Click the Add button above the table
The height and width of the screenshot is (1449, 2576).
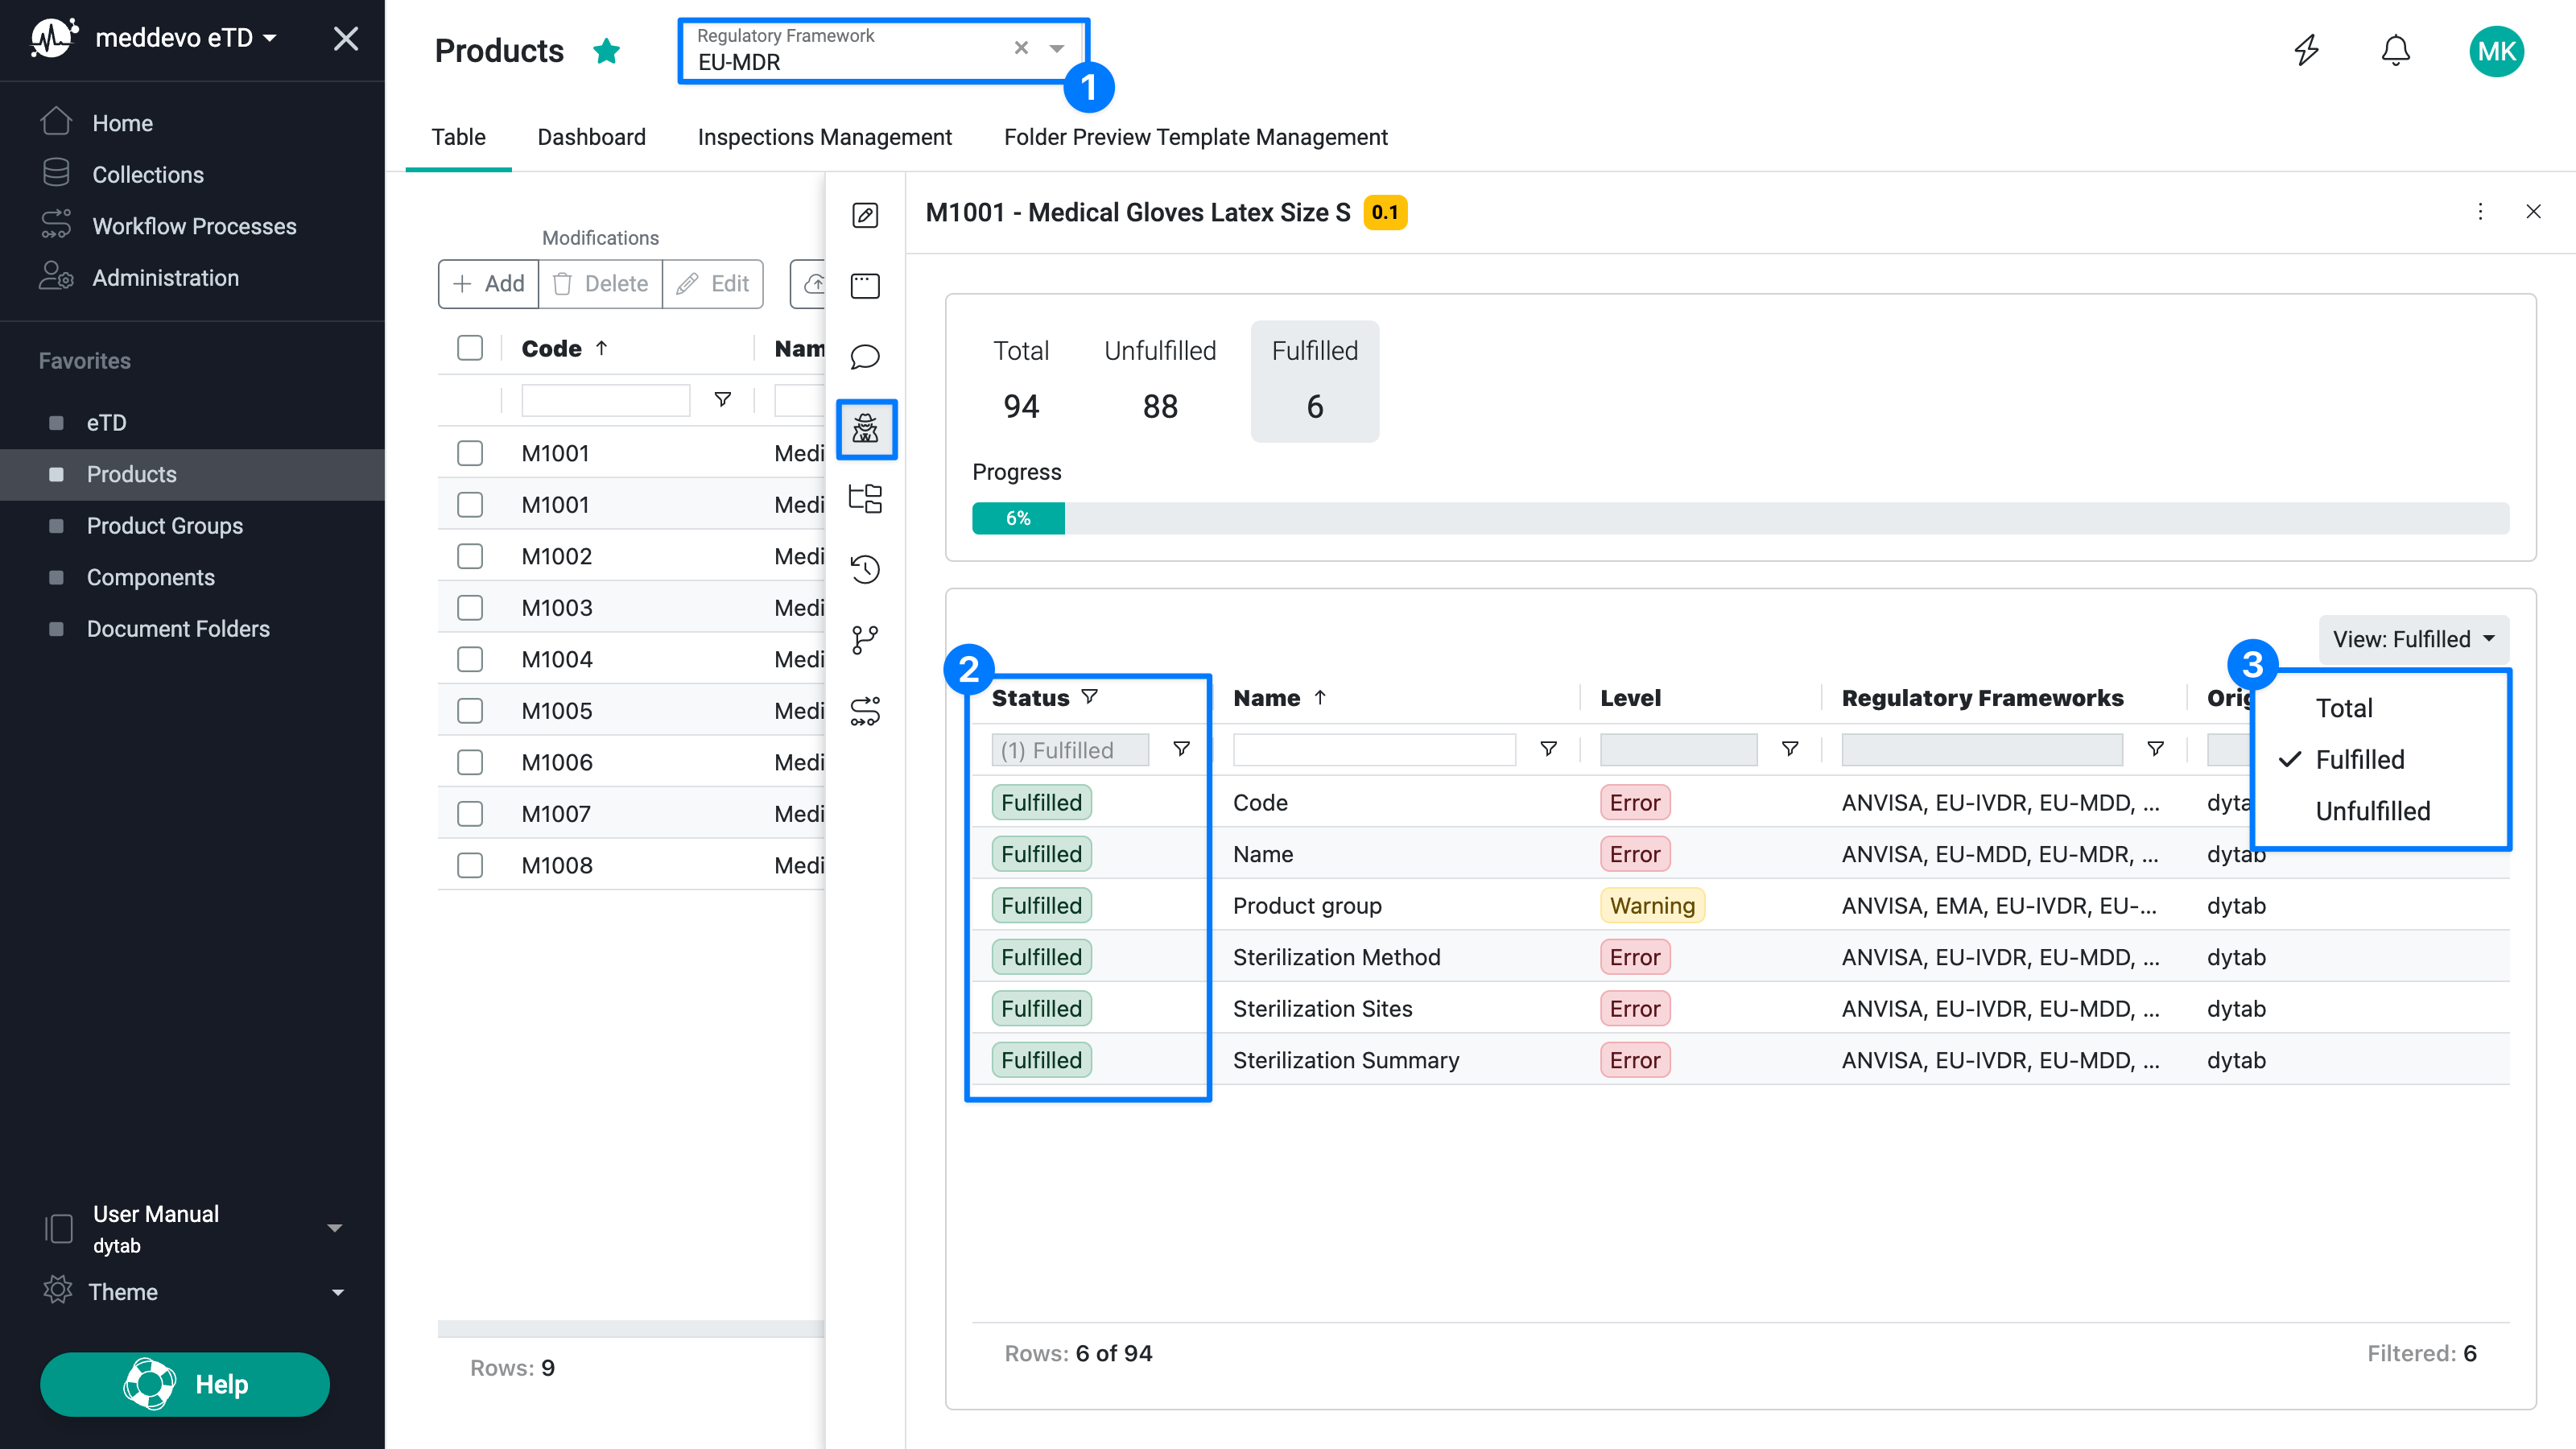[x=488, y=283]
